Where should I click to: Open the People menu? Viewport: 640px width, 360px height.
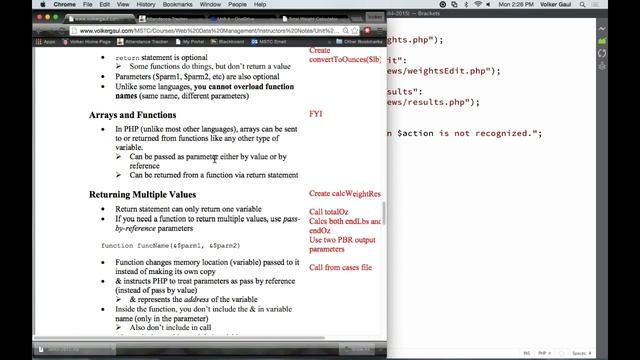pos(237,4)
